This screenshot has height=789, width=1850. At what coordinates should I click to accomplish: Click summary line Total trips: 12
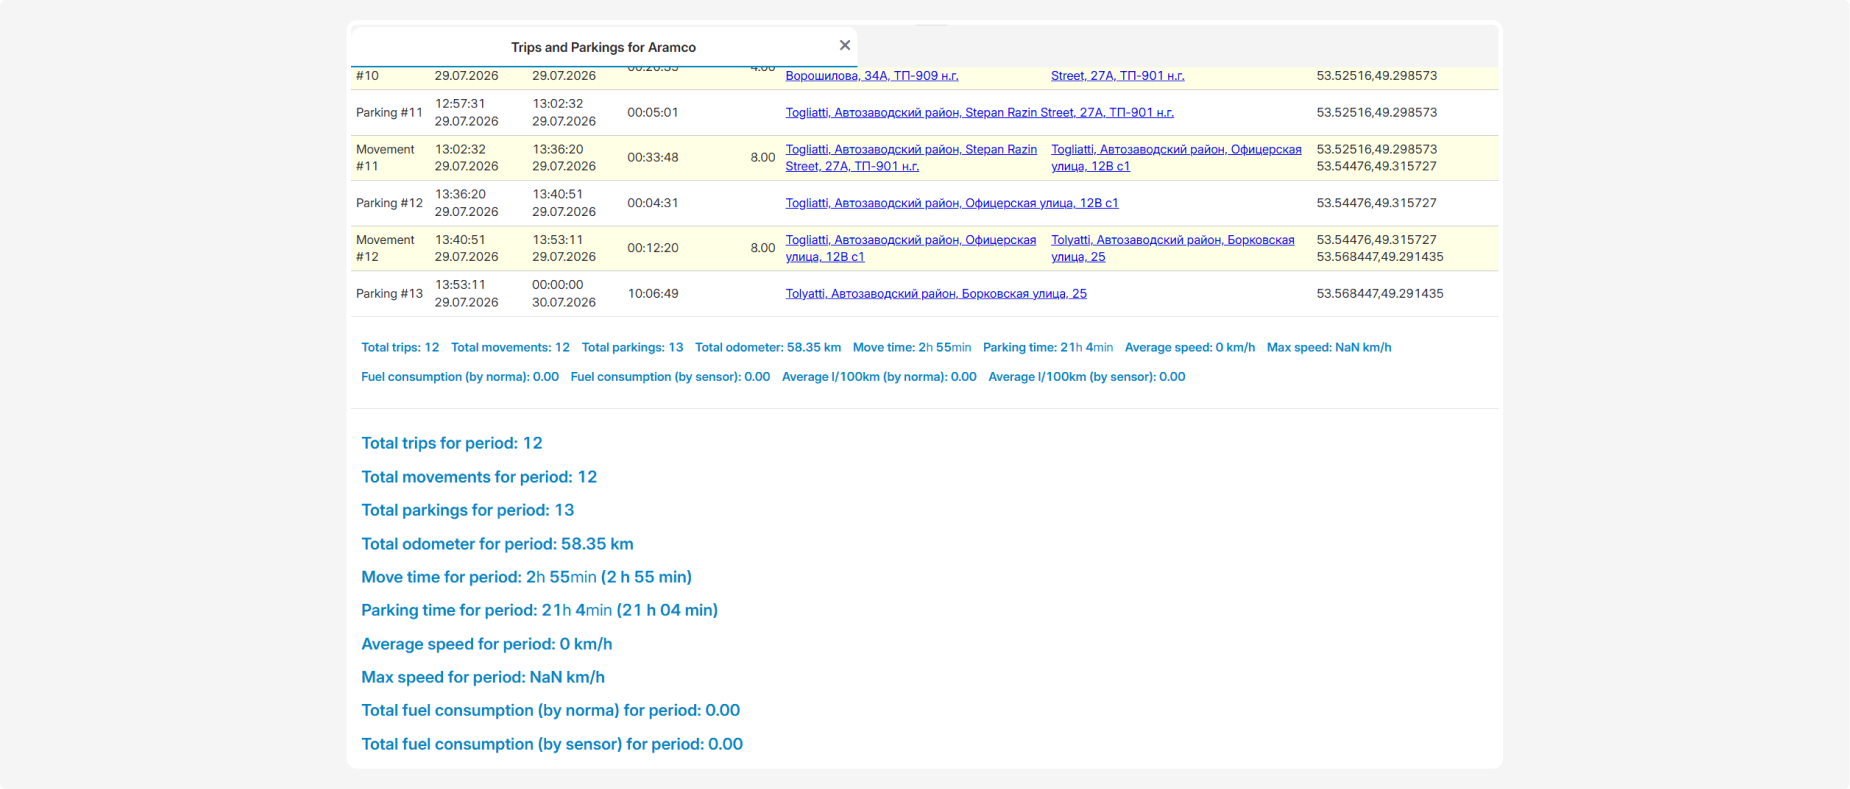point(400,347)
